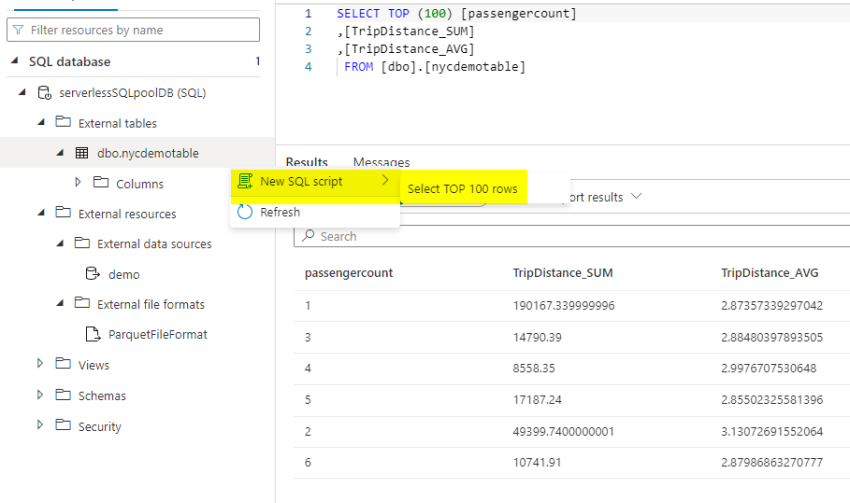Click the demo data source icon
The height and width of the screenshot is (503, 850).
coord(93,274)
